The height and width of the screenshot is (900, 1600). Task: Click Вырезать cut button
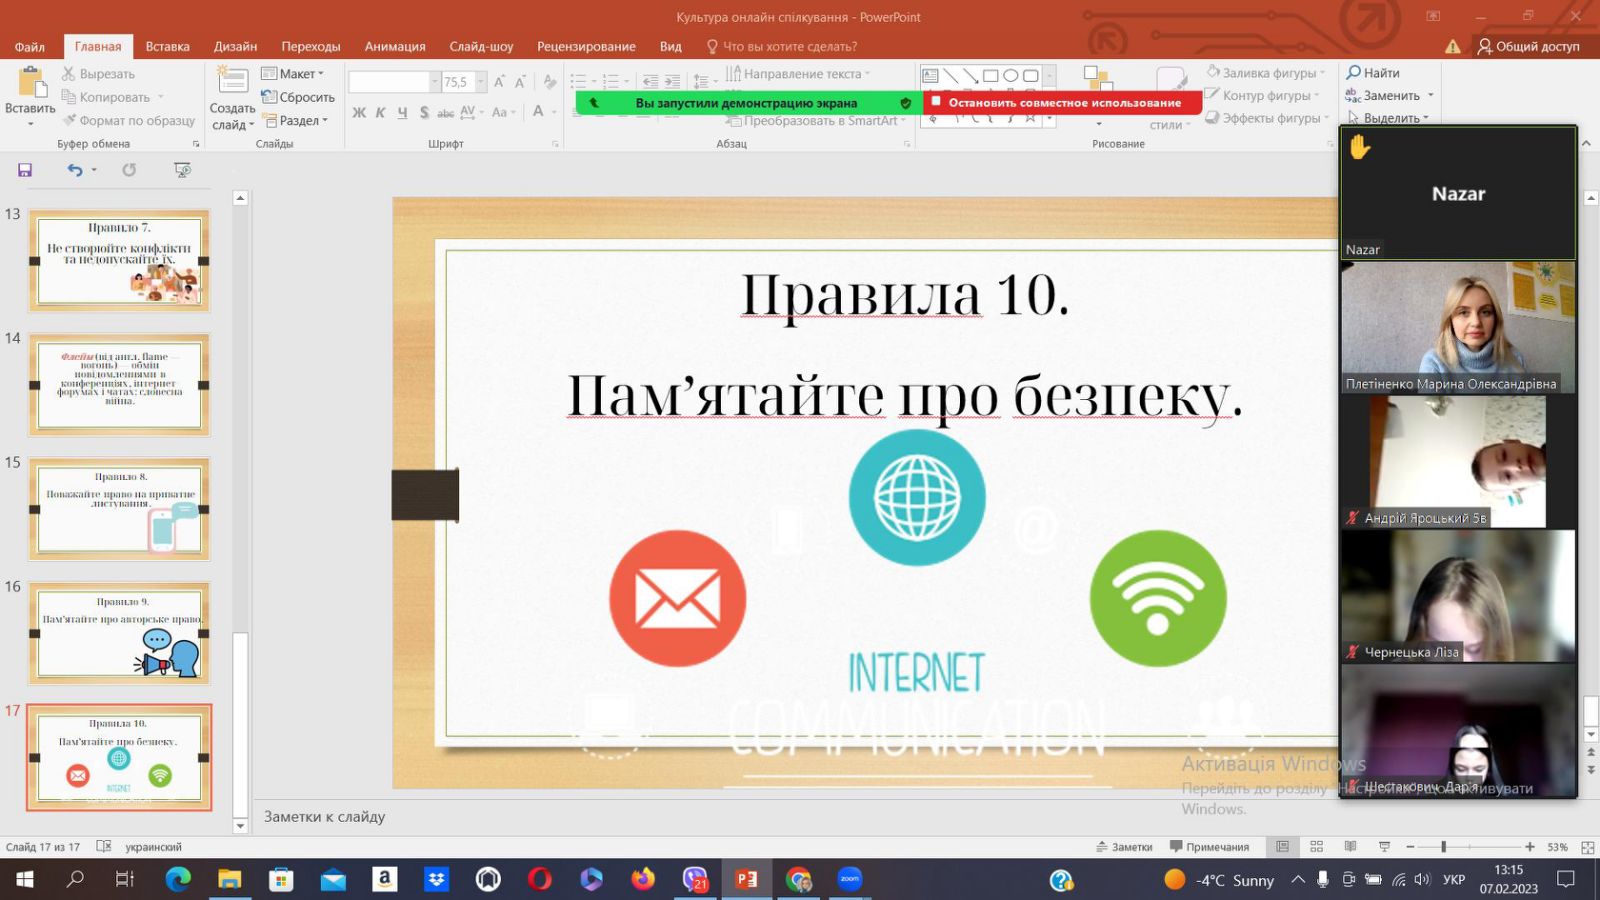point(98,74)
